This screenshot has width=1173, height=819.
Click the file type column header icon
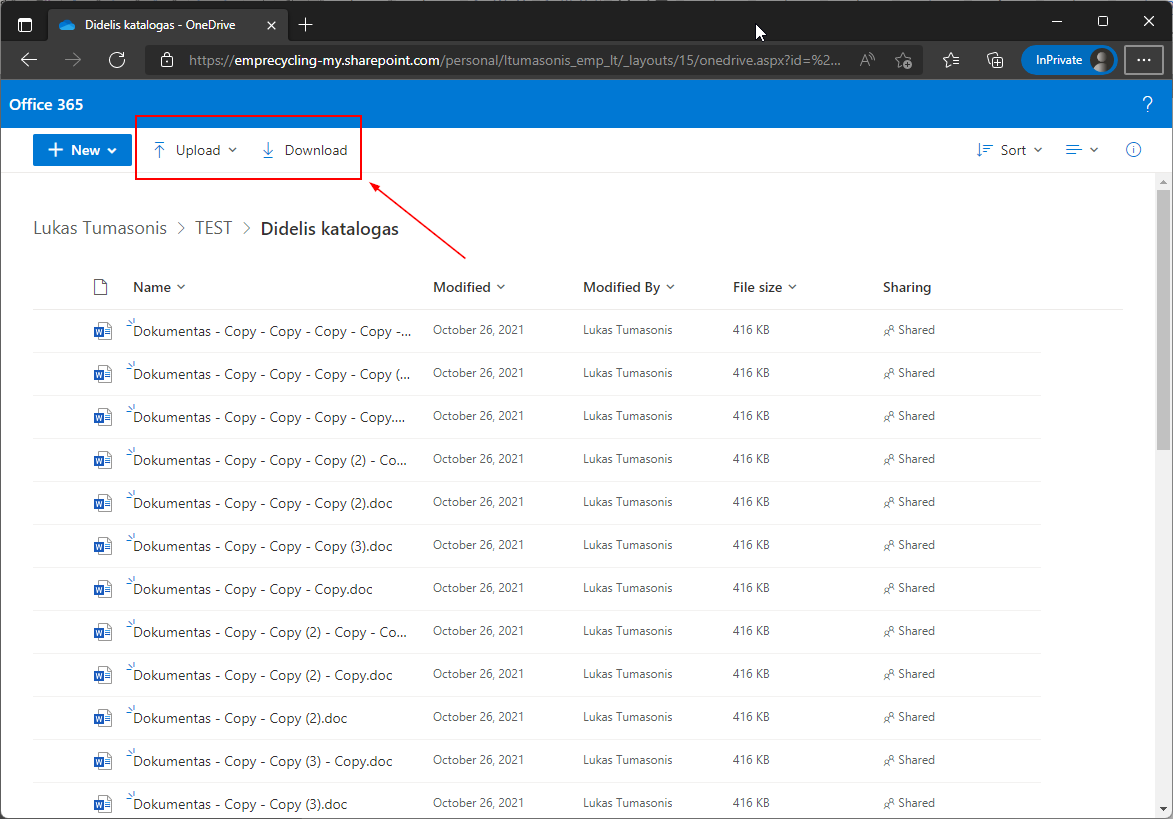[x=100, y=288]
